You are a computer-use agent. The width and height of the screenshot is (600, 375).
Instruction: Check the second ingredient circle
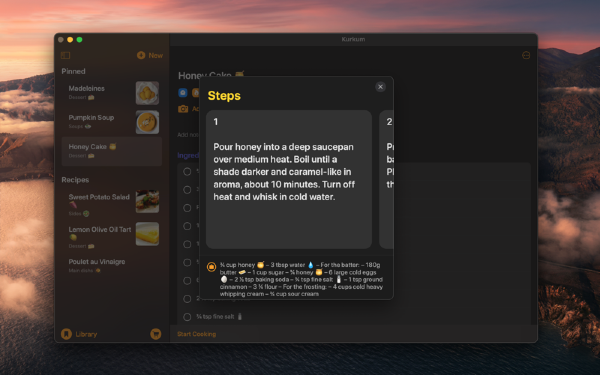tap(187, 190)
